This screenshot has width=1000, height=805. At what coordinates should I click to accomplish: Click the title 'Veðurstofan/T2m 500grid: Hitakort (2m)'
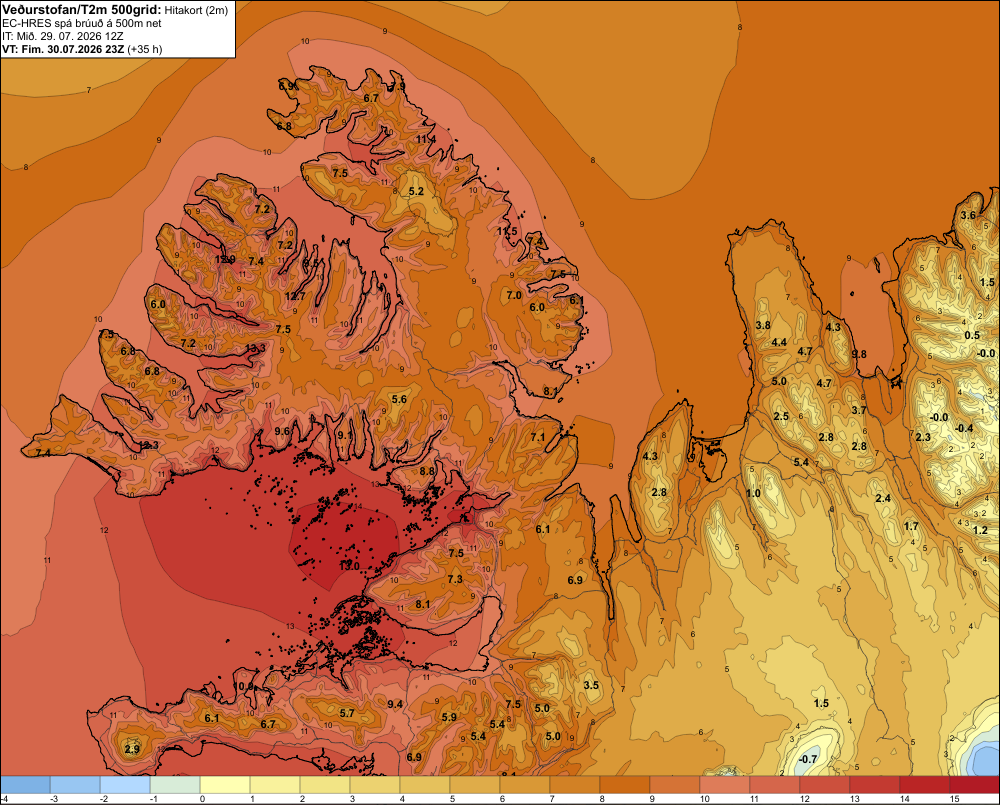coord(115,10)
